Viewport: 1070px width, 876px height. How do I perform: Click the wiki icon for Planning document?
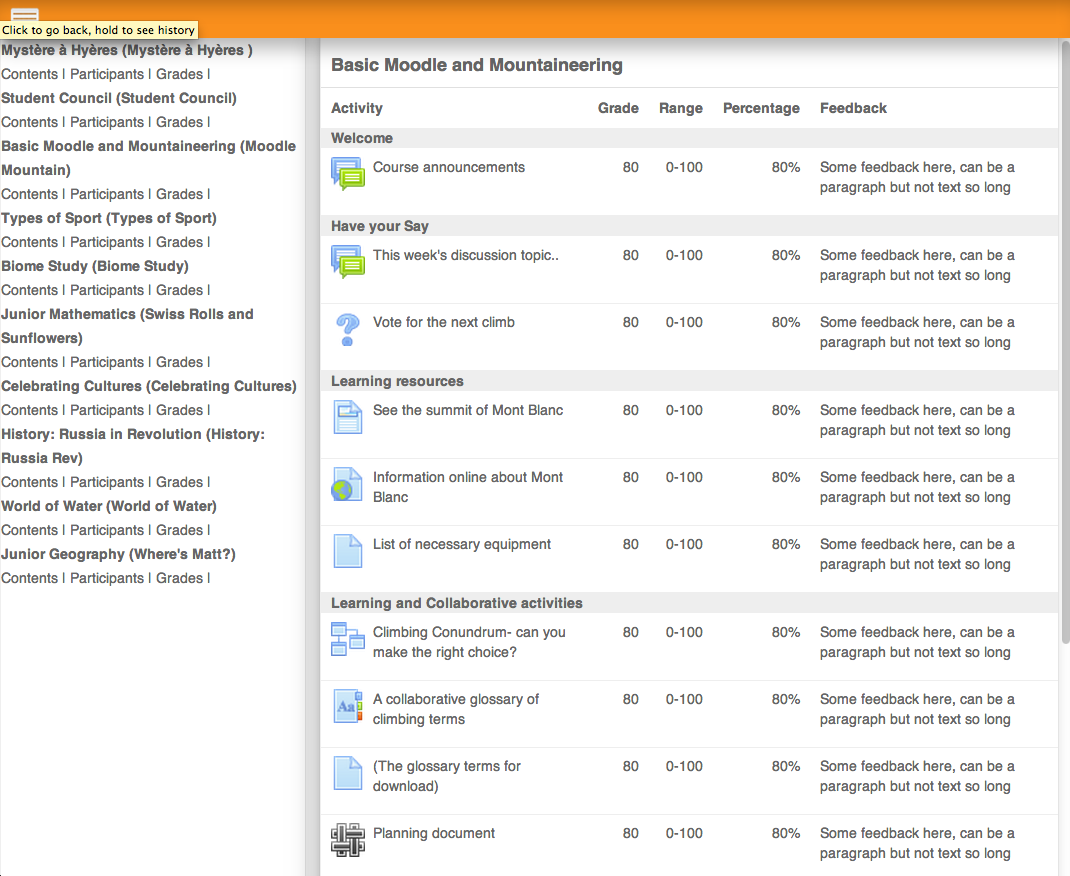pyautogui.click(x=348, y=840)
